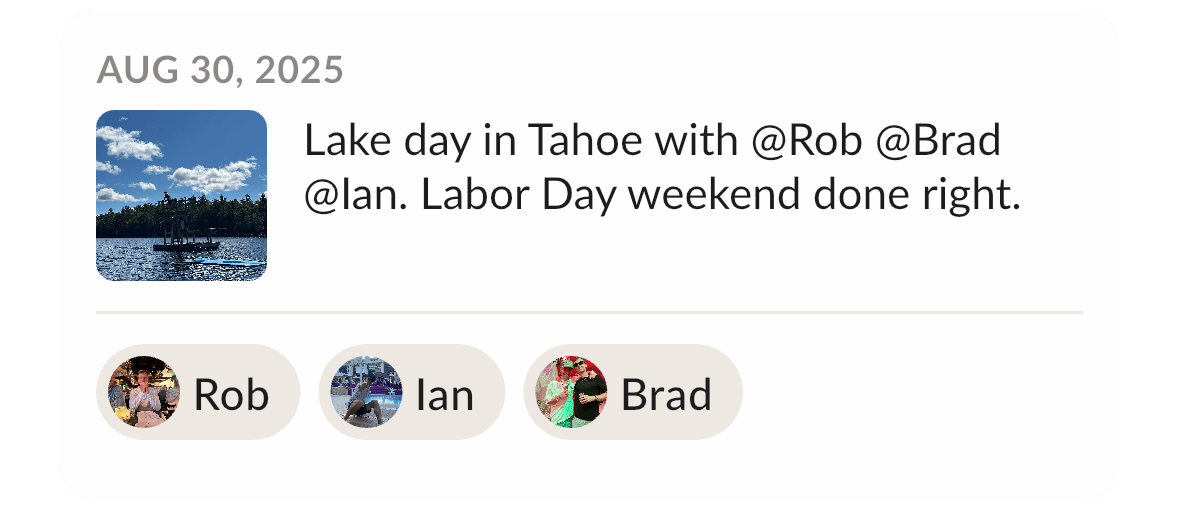Click the divider line above the tagged people

589,312
